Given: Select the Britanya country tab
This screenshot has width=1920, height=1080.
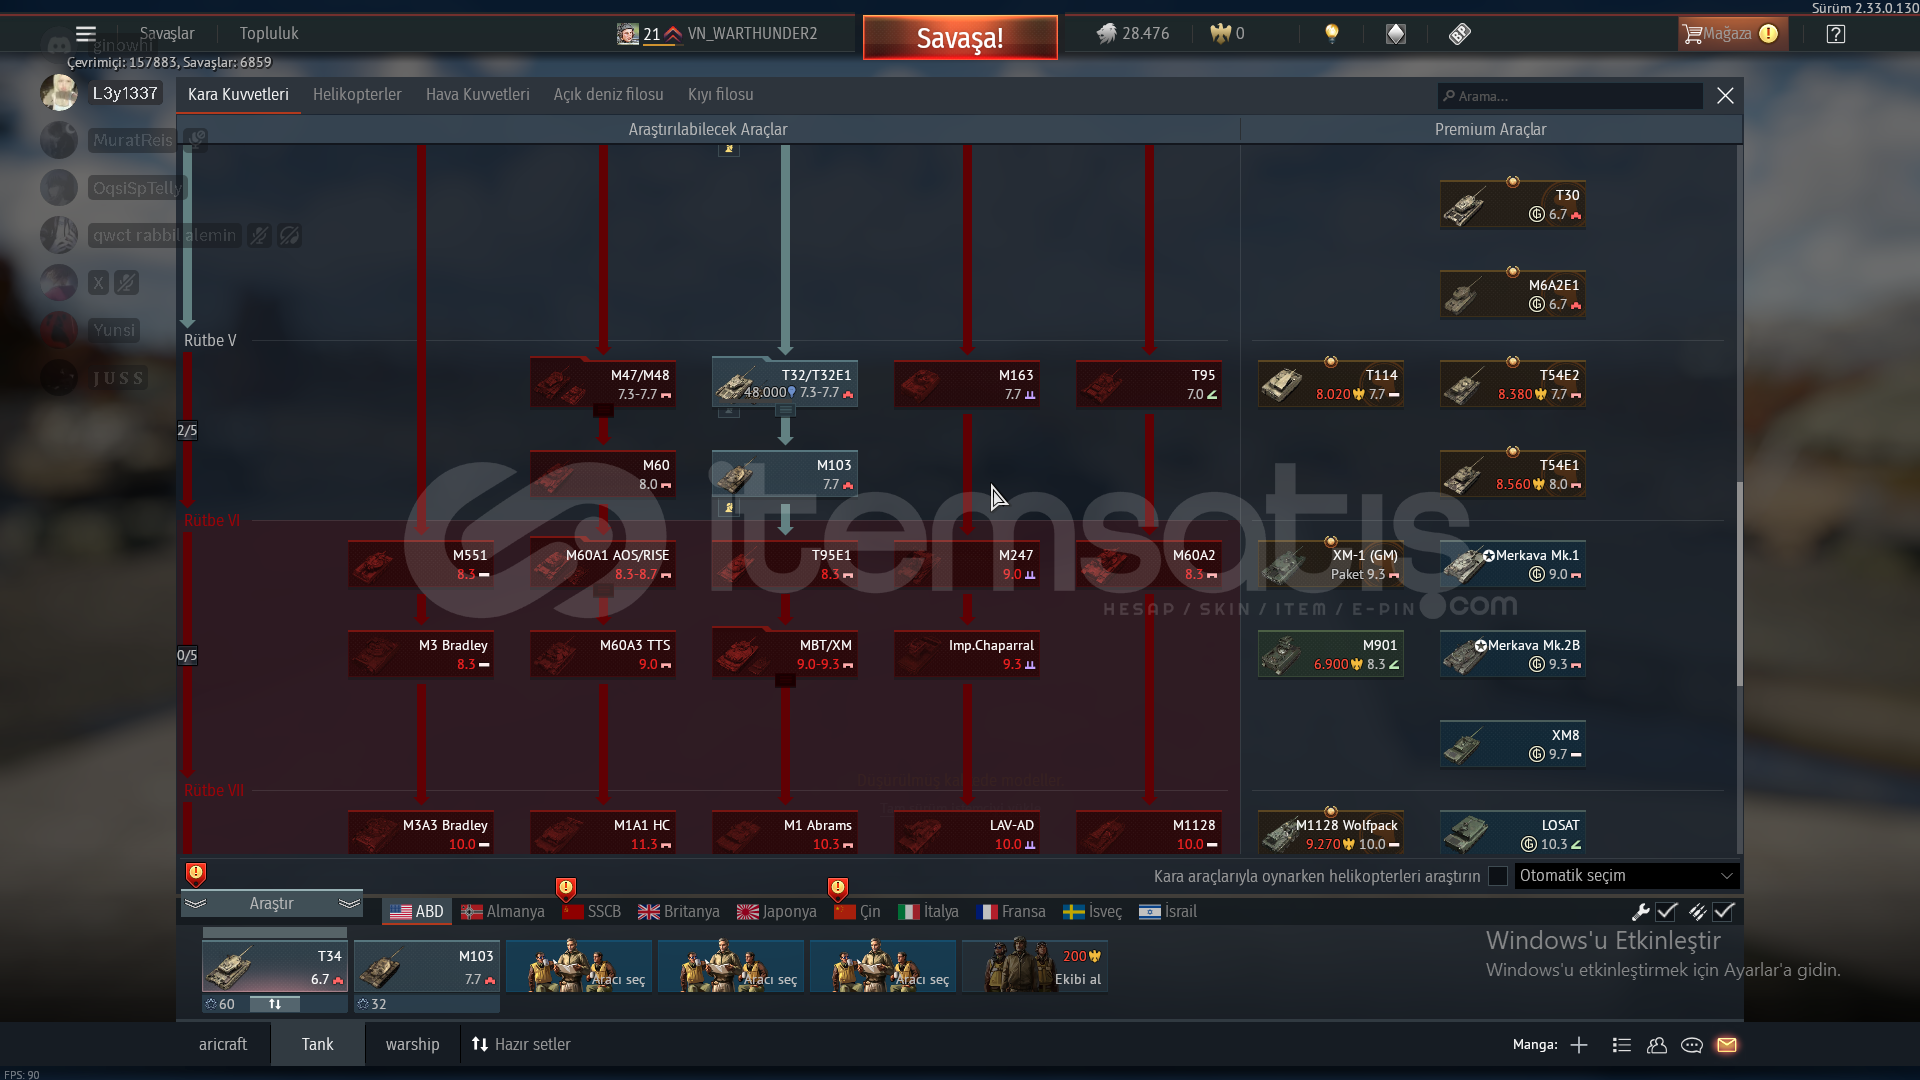Looking at the screenshot, I should (x=679, y=912).
